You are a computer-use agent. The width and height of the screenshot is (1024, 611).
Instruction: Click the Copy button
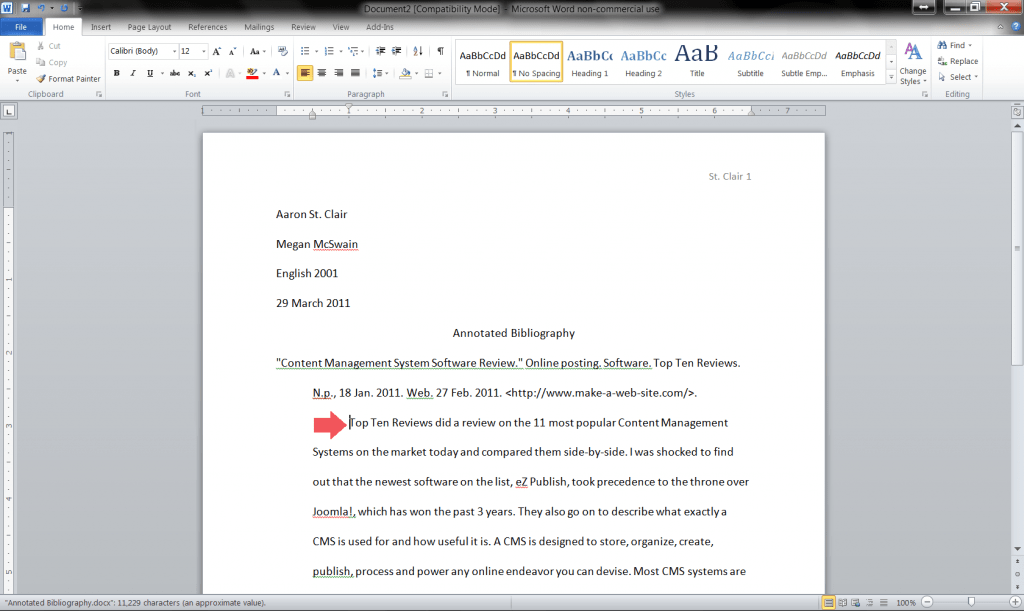pos(52,63)
